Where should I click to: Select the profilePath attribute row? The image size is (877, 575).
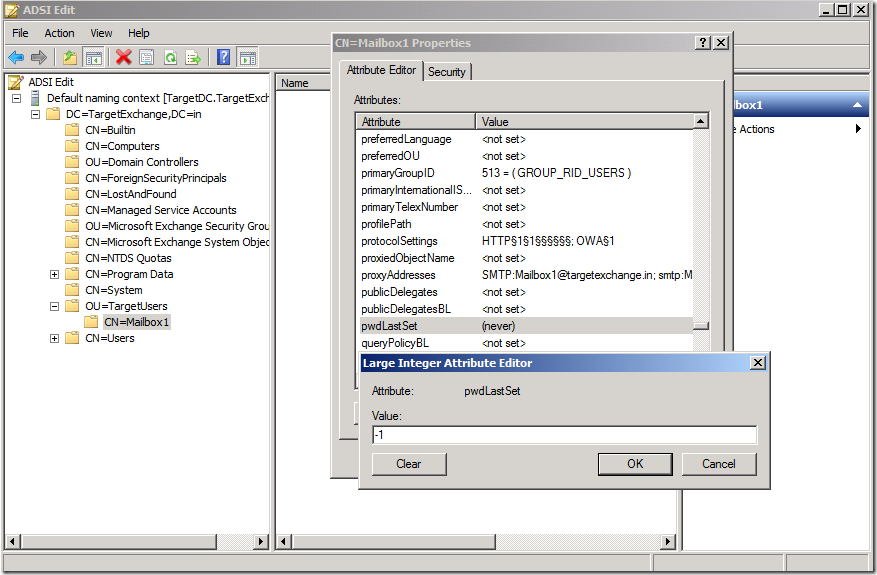(x=524, y=224)
